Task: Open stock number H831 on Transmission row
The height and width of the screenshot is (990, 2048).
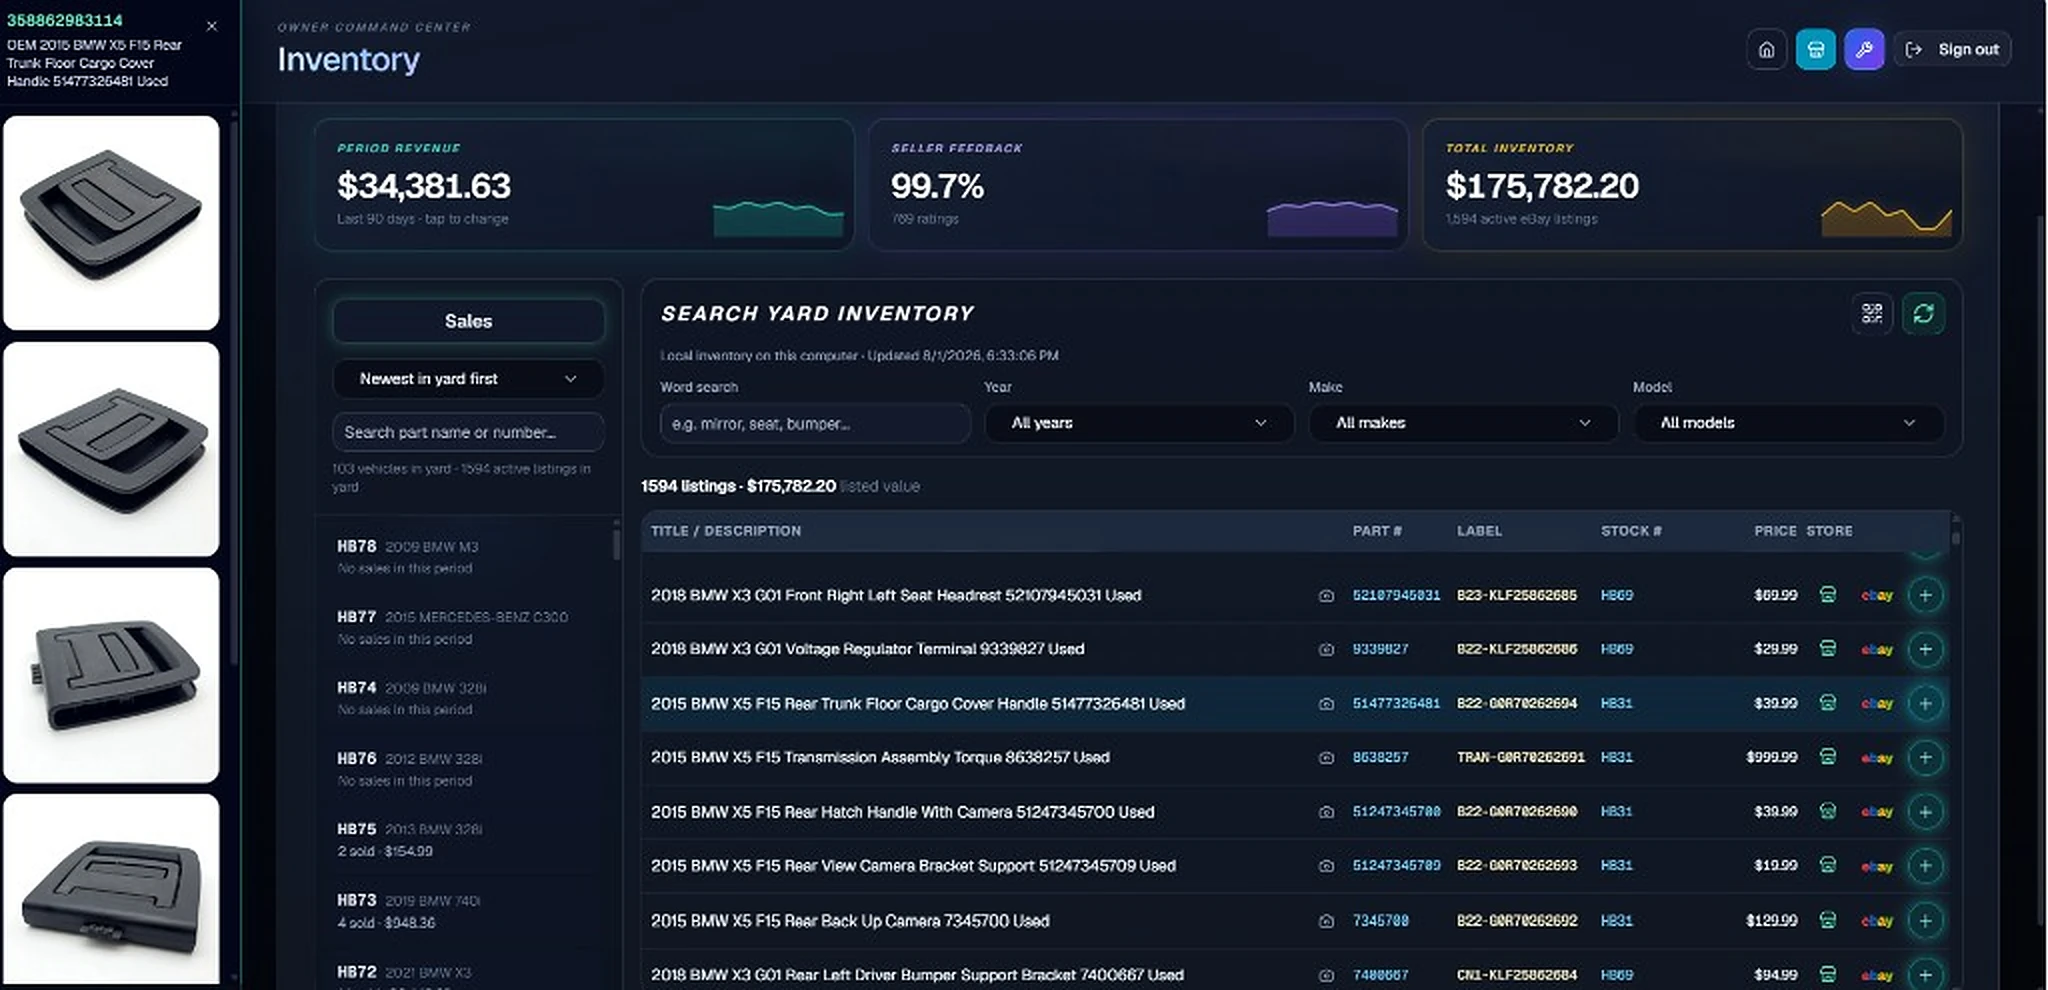Action: pos(1616,757)
